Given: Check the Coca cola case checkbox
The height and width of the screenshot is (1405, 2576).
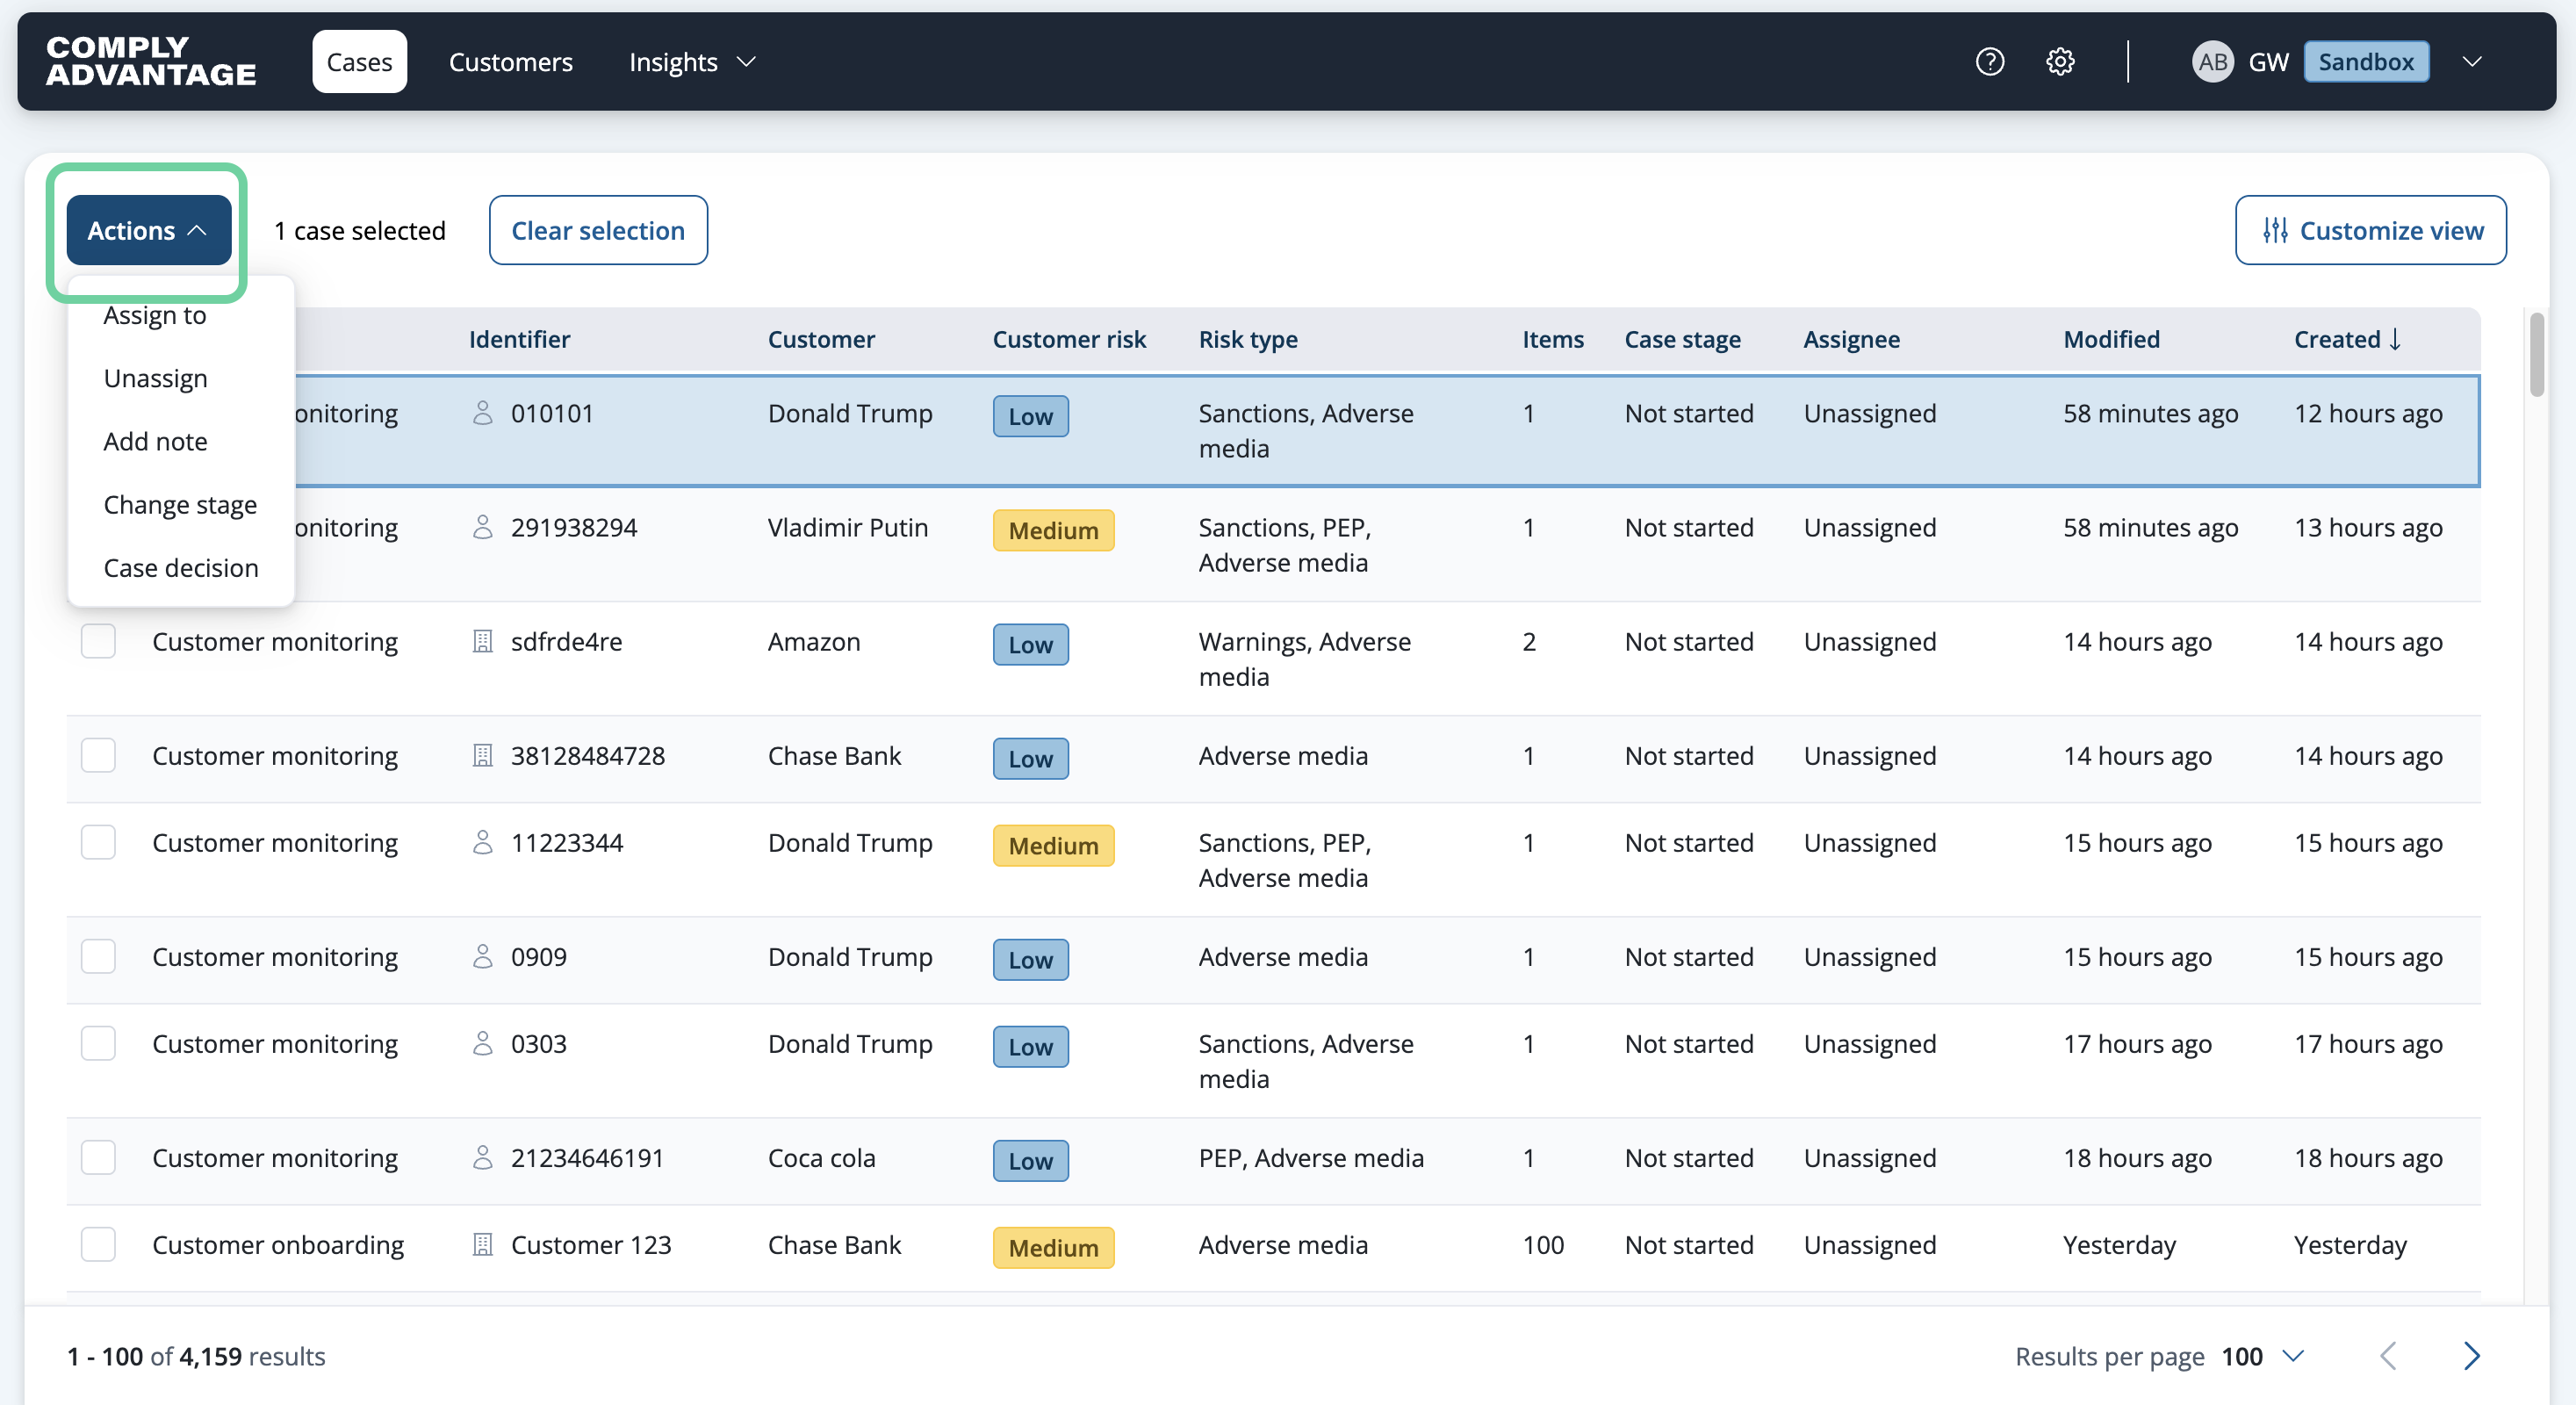Looking at the screenshot, I should pyautogui.click(x=98, y=1157).
